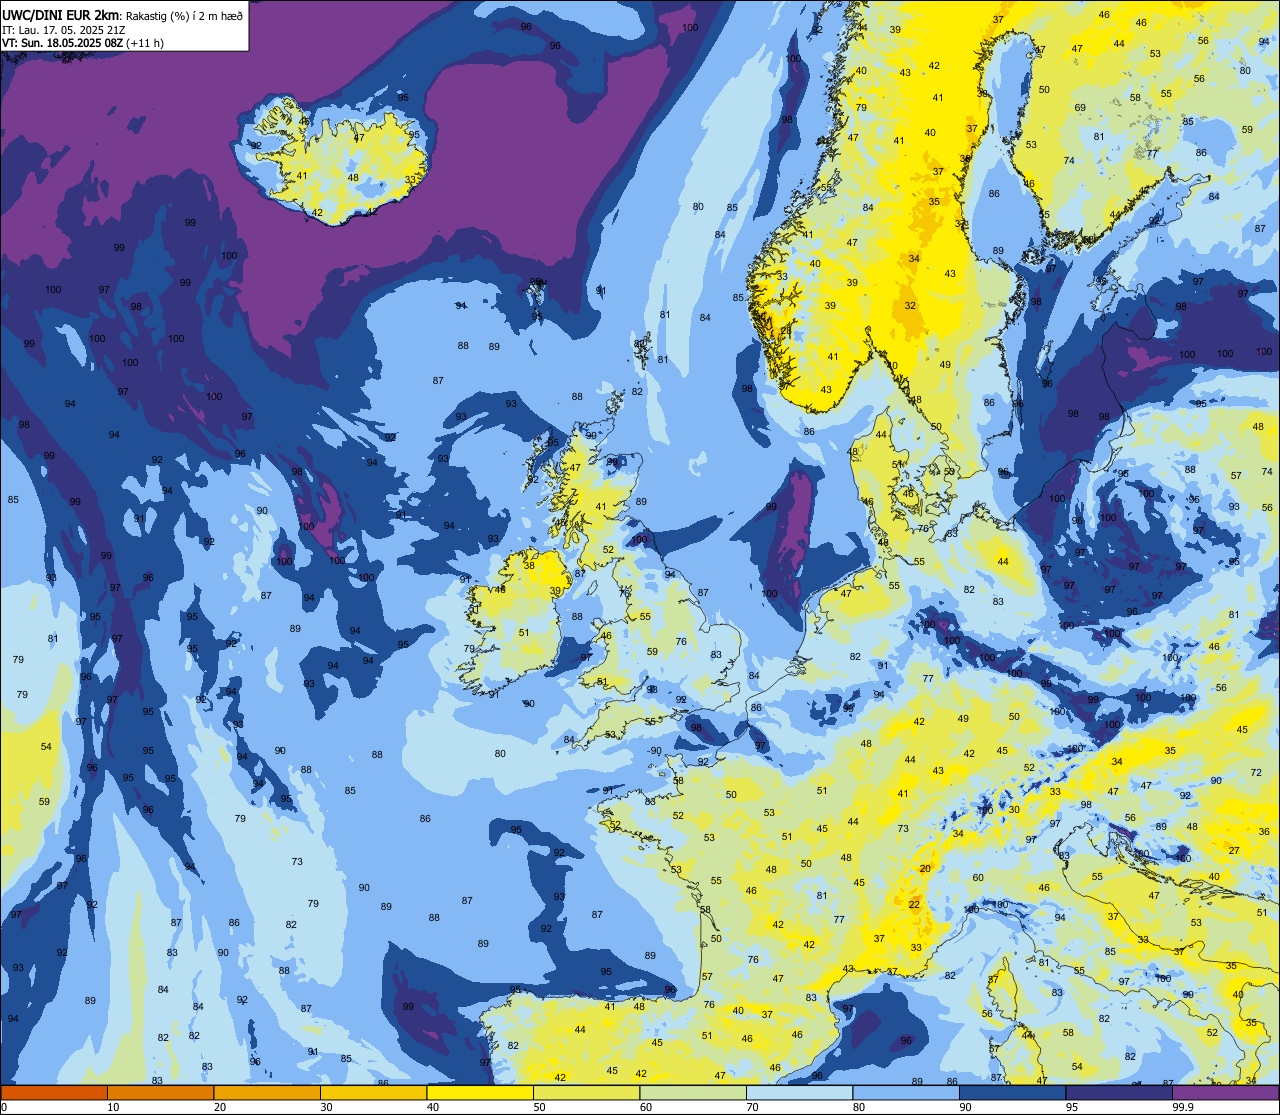Click the humidity value 22 in southeastern France

914,904
